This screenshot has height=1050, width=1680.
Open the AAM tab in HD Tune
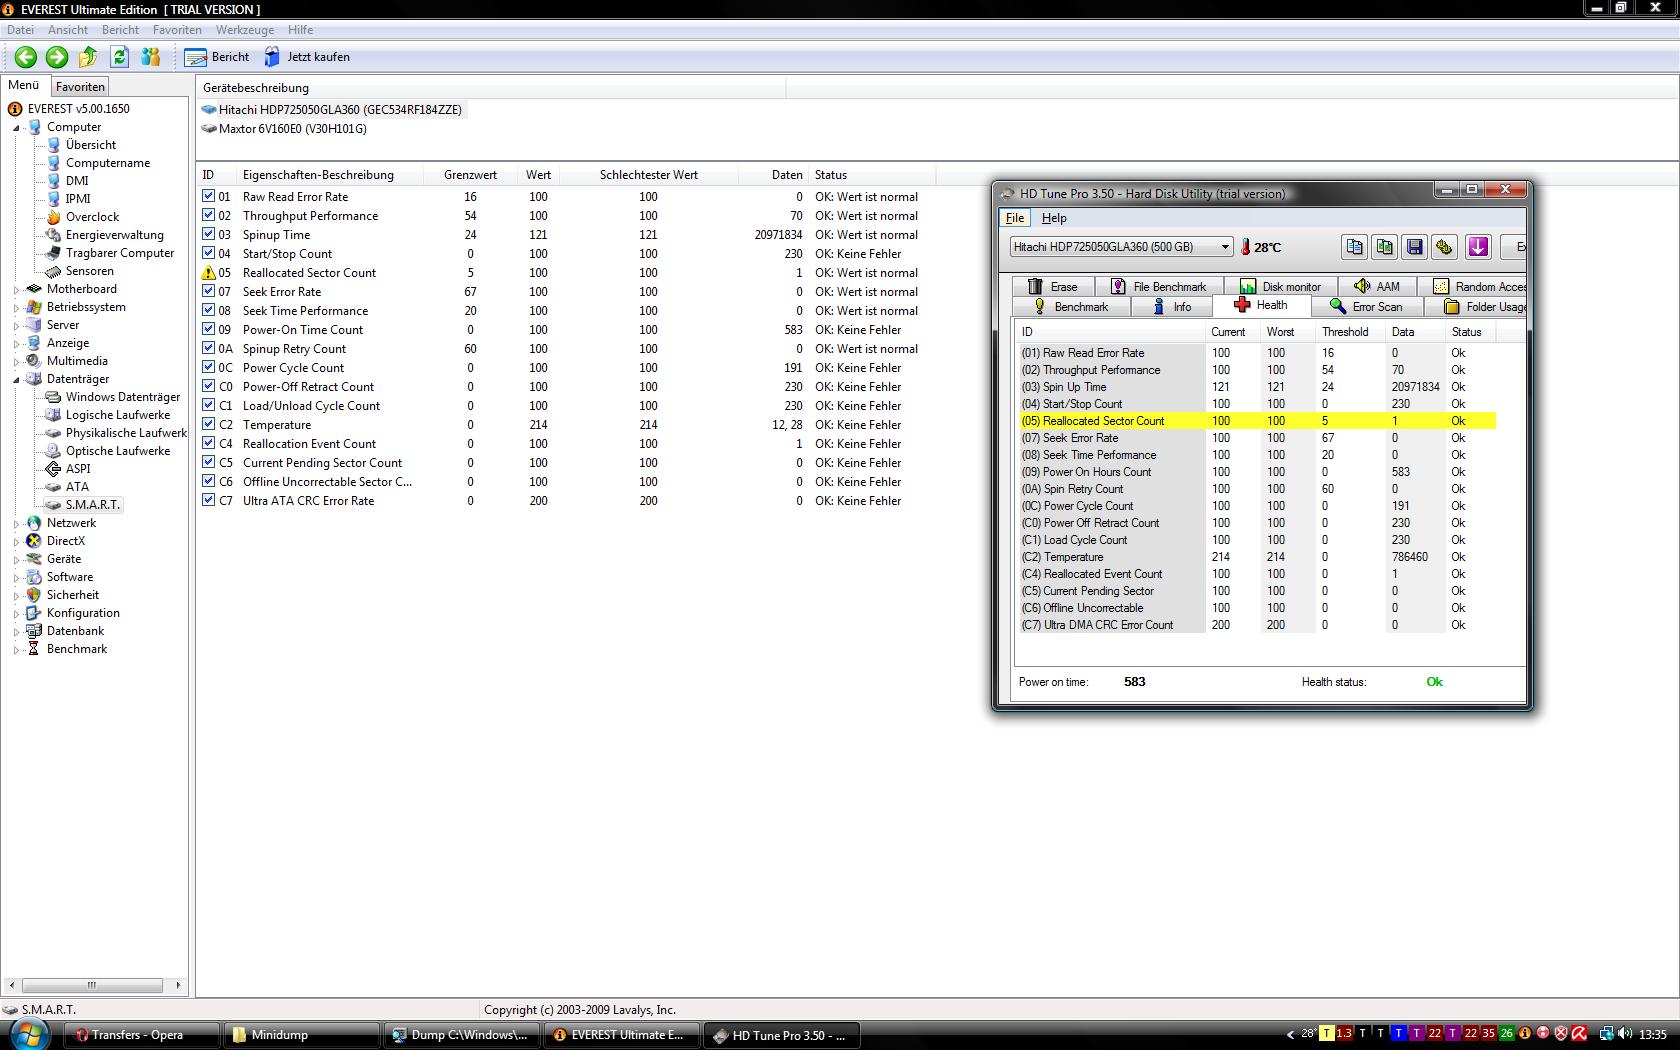coord(1376,287)
